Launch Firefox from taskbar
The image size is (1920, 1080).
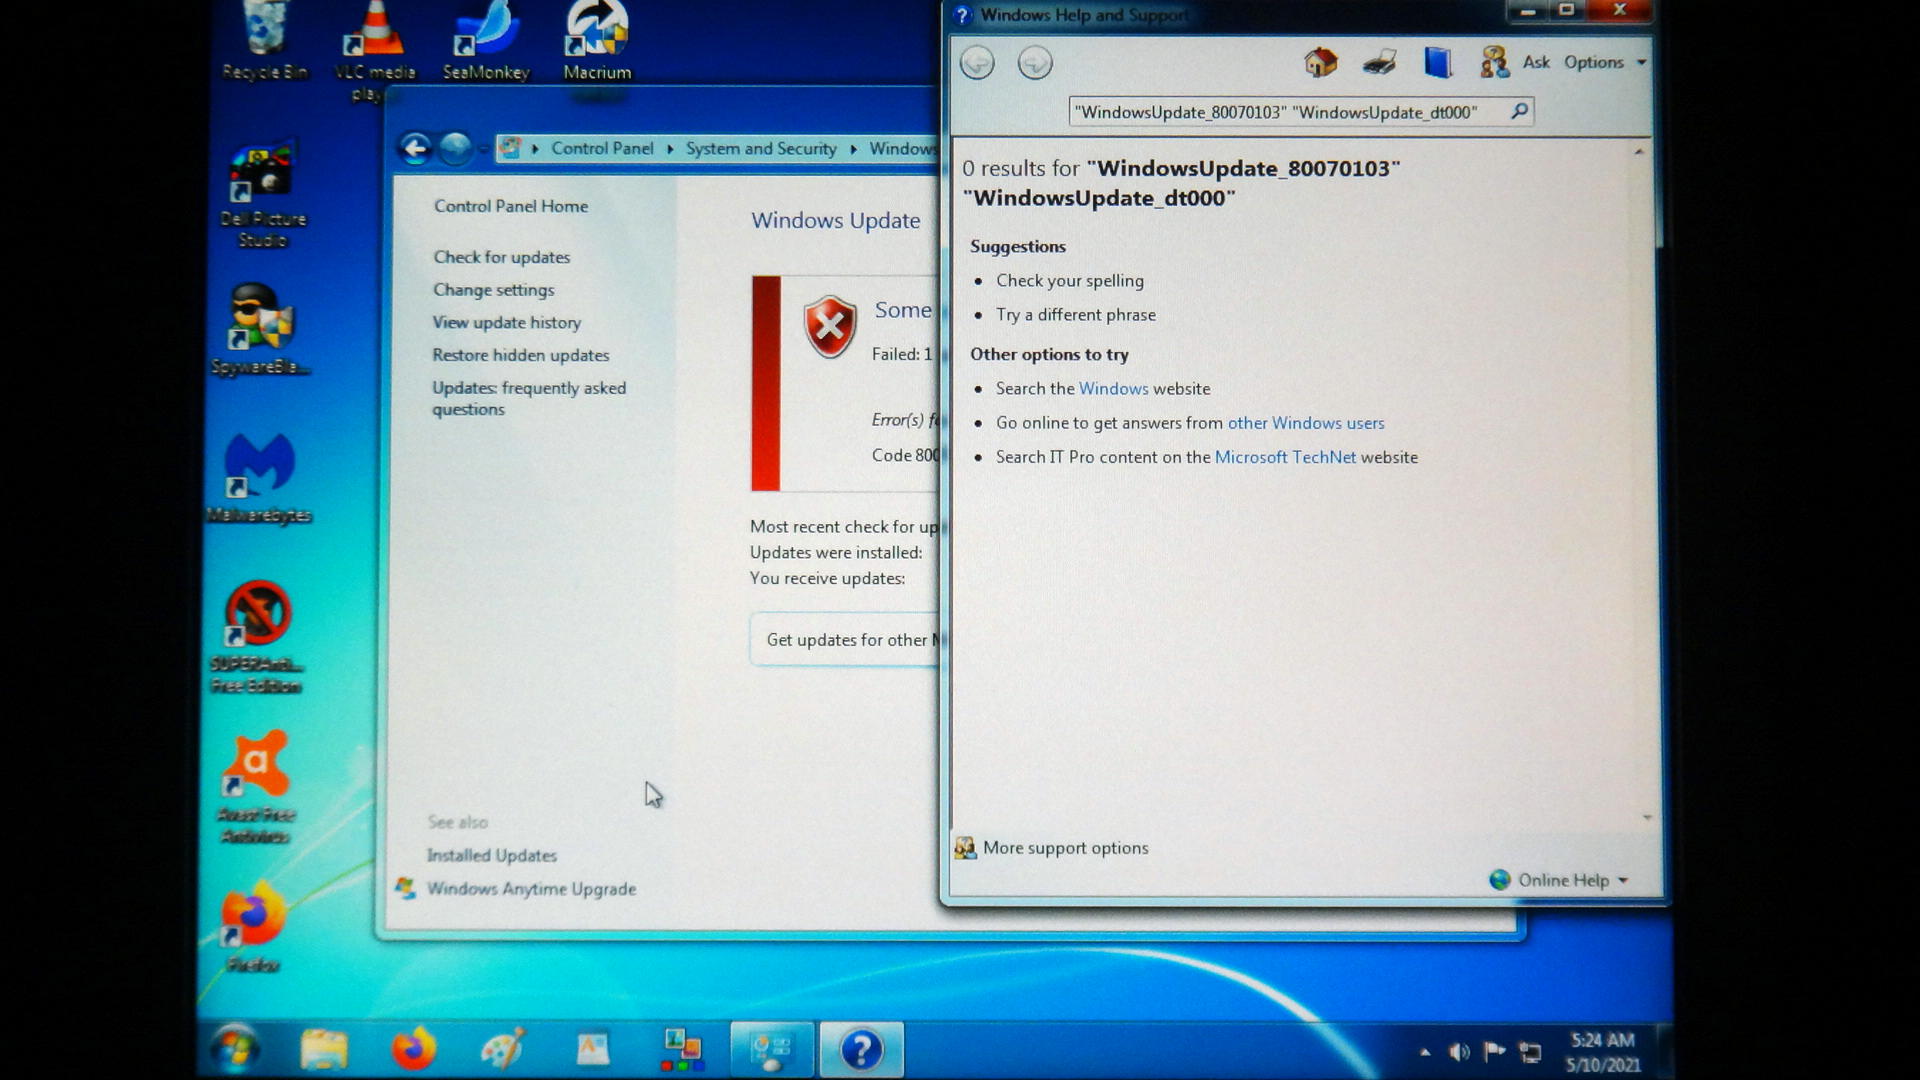point(413,1050)
